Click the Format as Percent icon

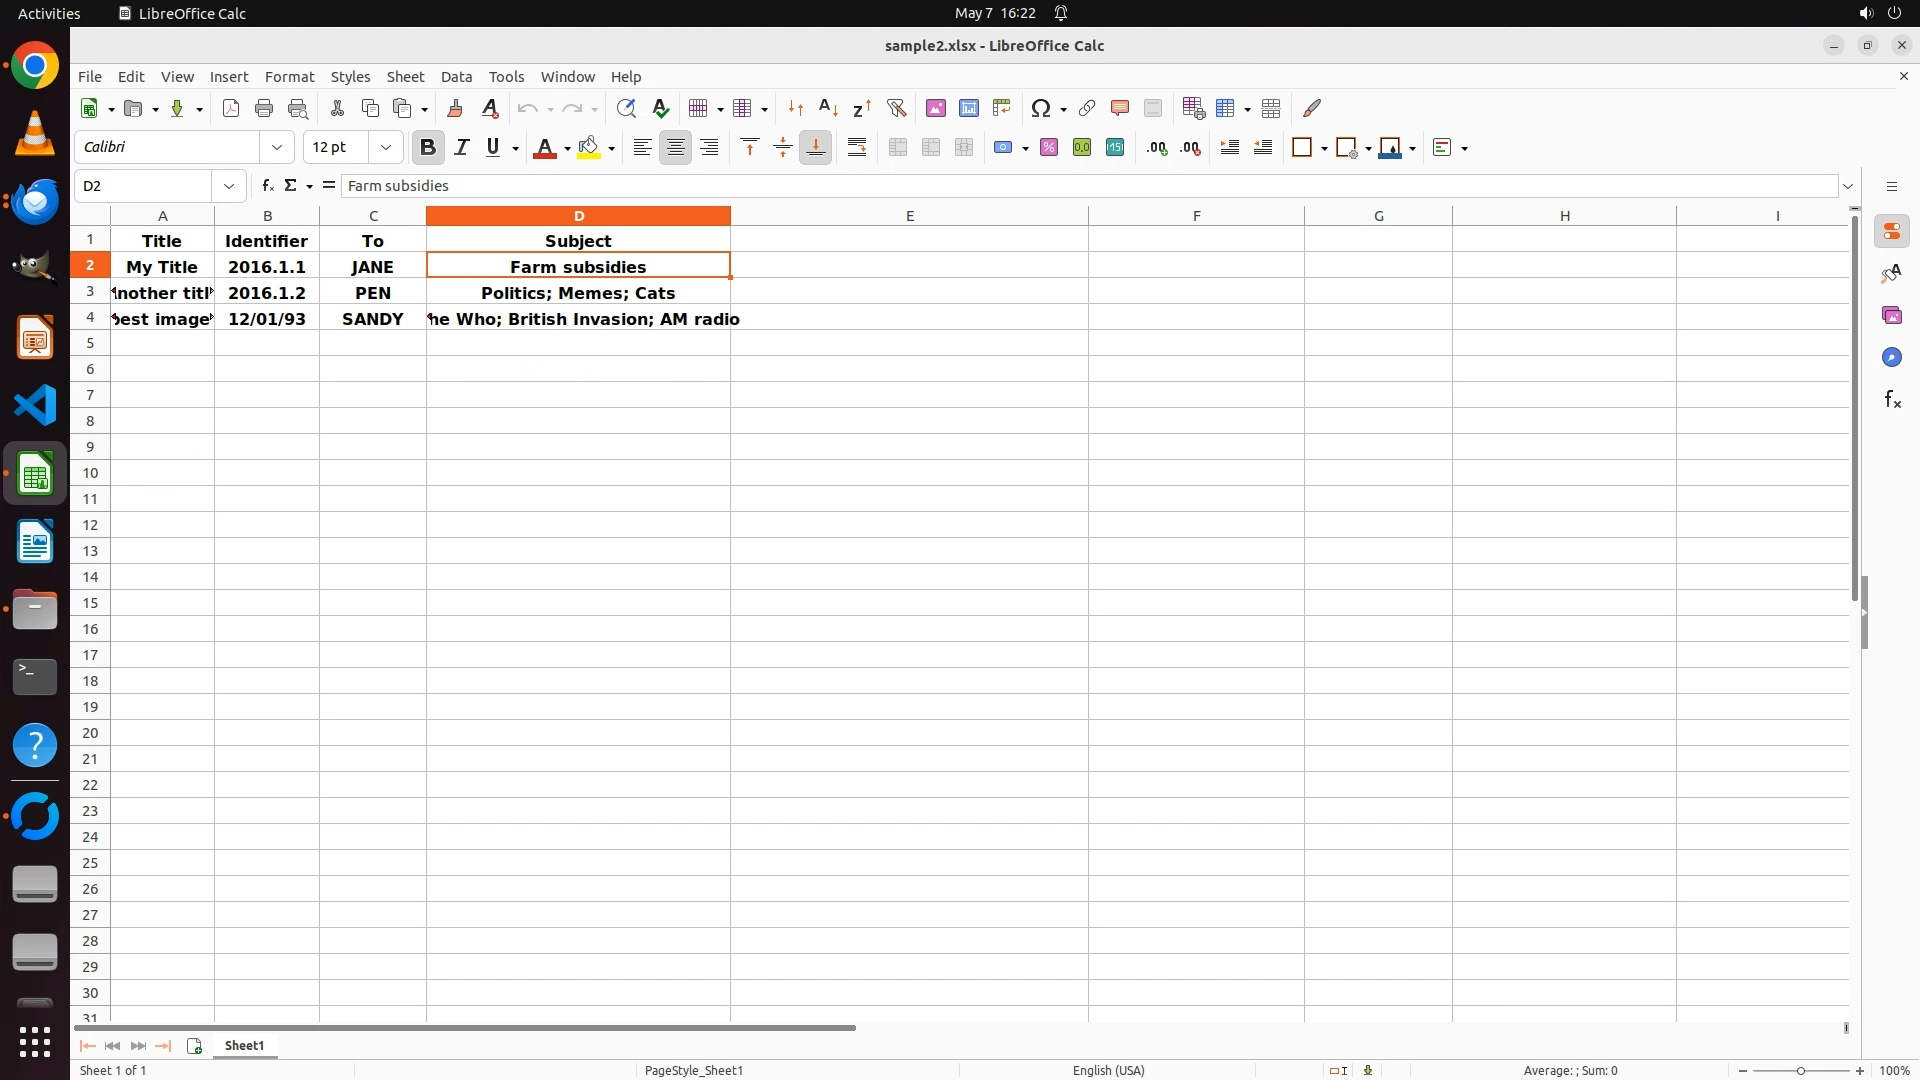[x=1048, y=147]
